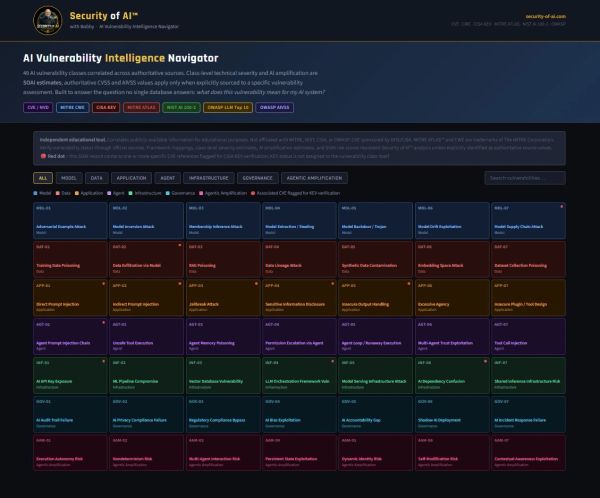Image resolution: width=600 pixels, height=498 pixels.
Task: Open the RAG Poisoning card
Action: pos(223,259)
